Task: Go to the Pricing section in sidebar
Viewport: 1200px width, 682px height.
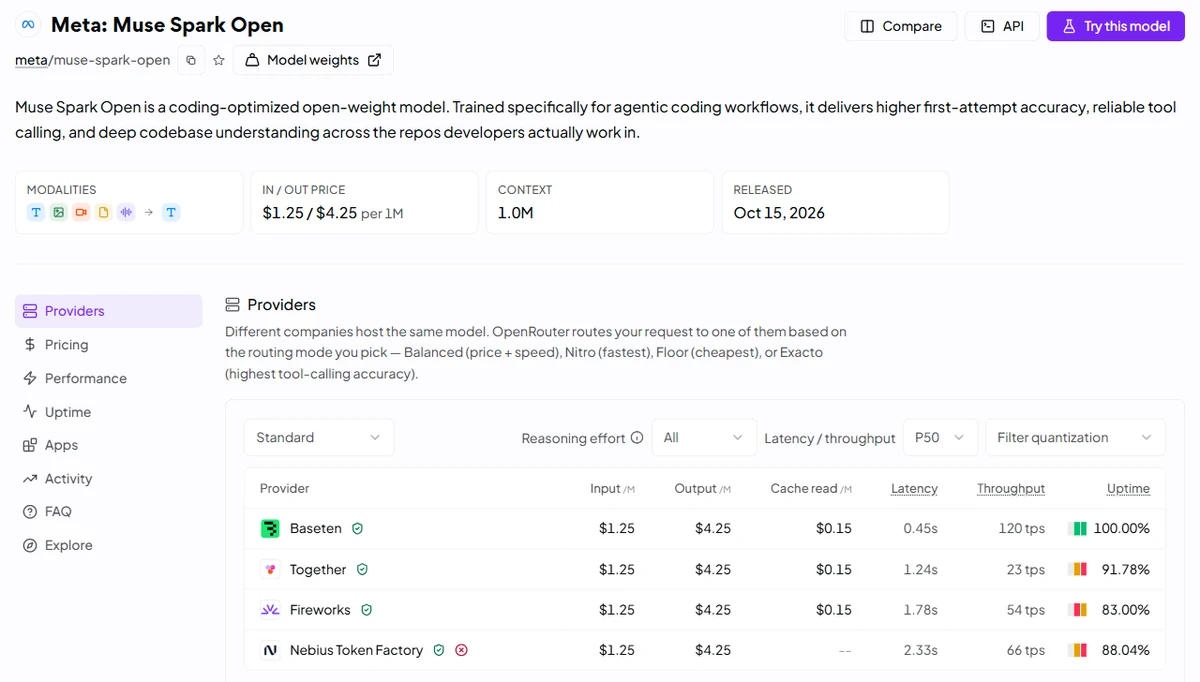Action: 108,345
